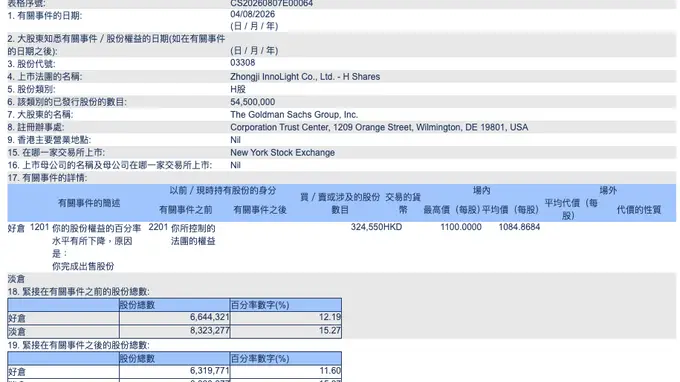The width and height of the screenshot is (680, 382).
Task: Select the 代價的性質 column header
Action: pyautogui.click(x=639, y=210)
